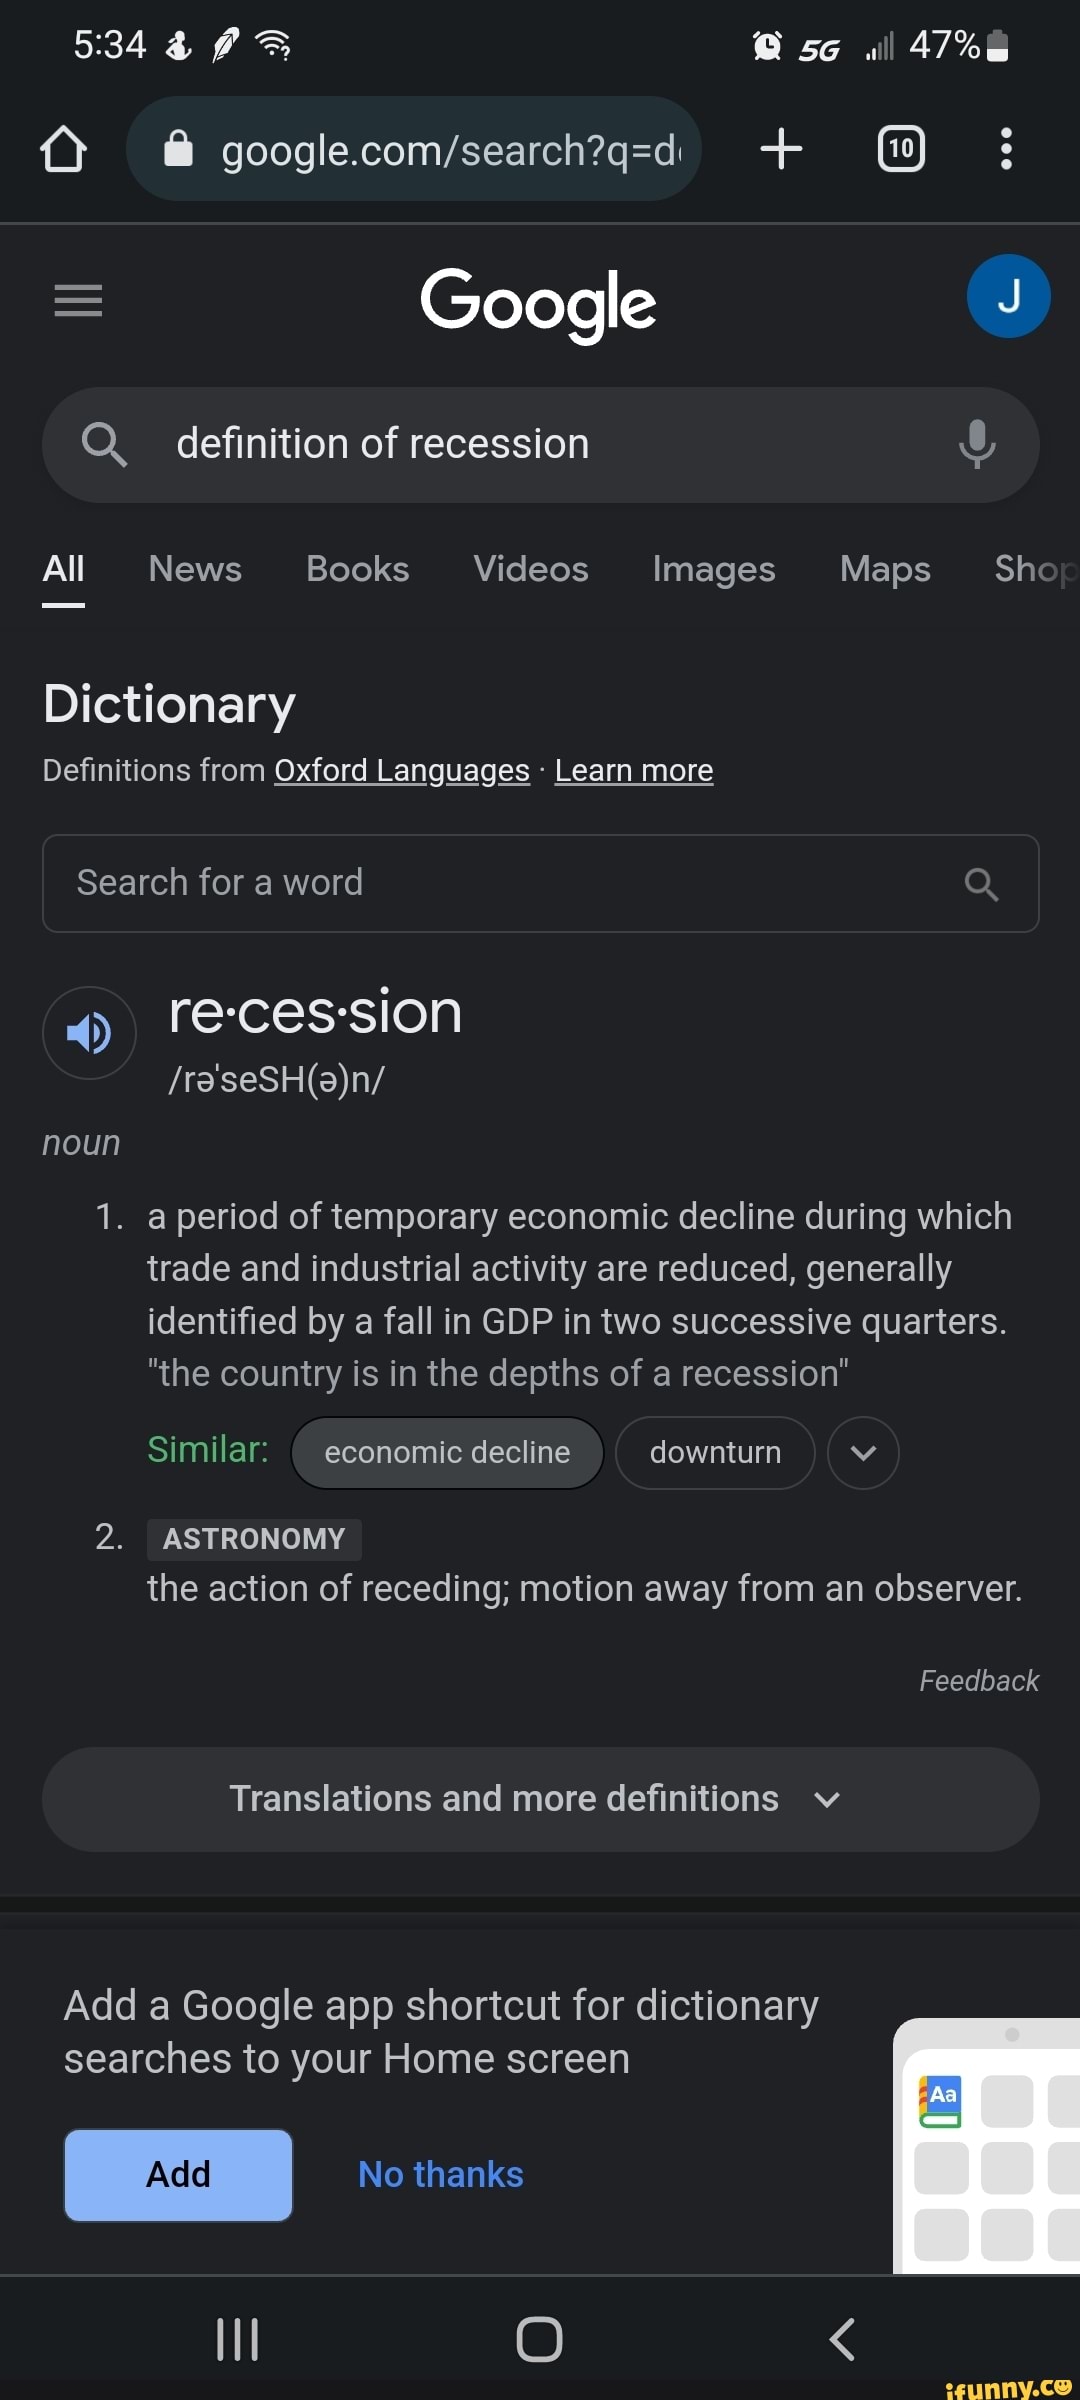The height and width of the screenshot is (2400, 1080).
Task: View the 10 open tabs
Action: [899, 148]
